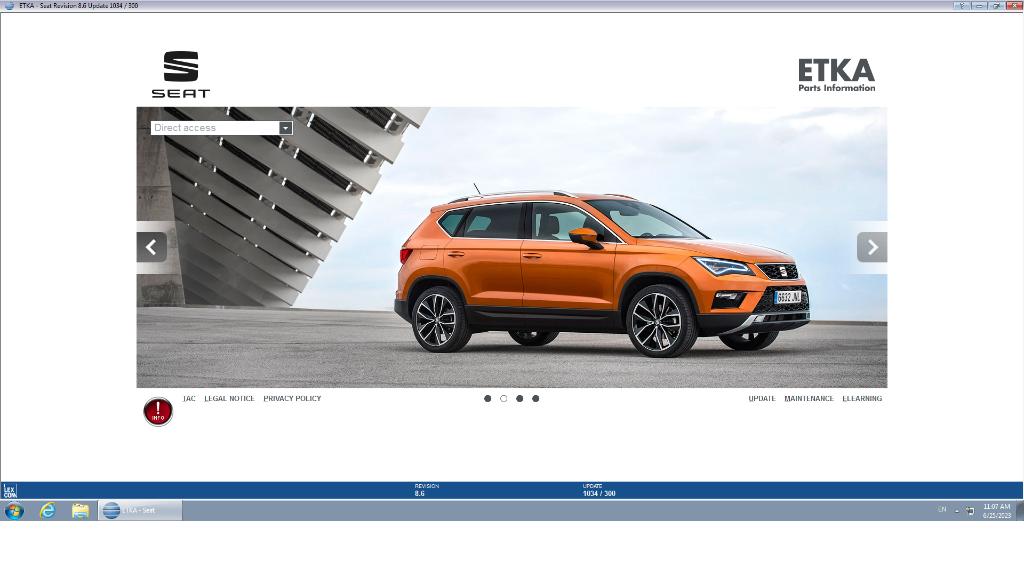Click the red INFO alert icon
1024x568 pixels.
click(x=158, y=411)
